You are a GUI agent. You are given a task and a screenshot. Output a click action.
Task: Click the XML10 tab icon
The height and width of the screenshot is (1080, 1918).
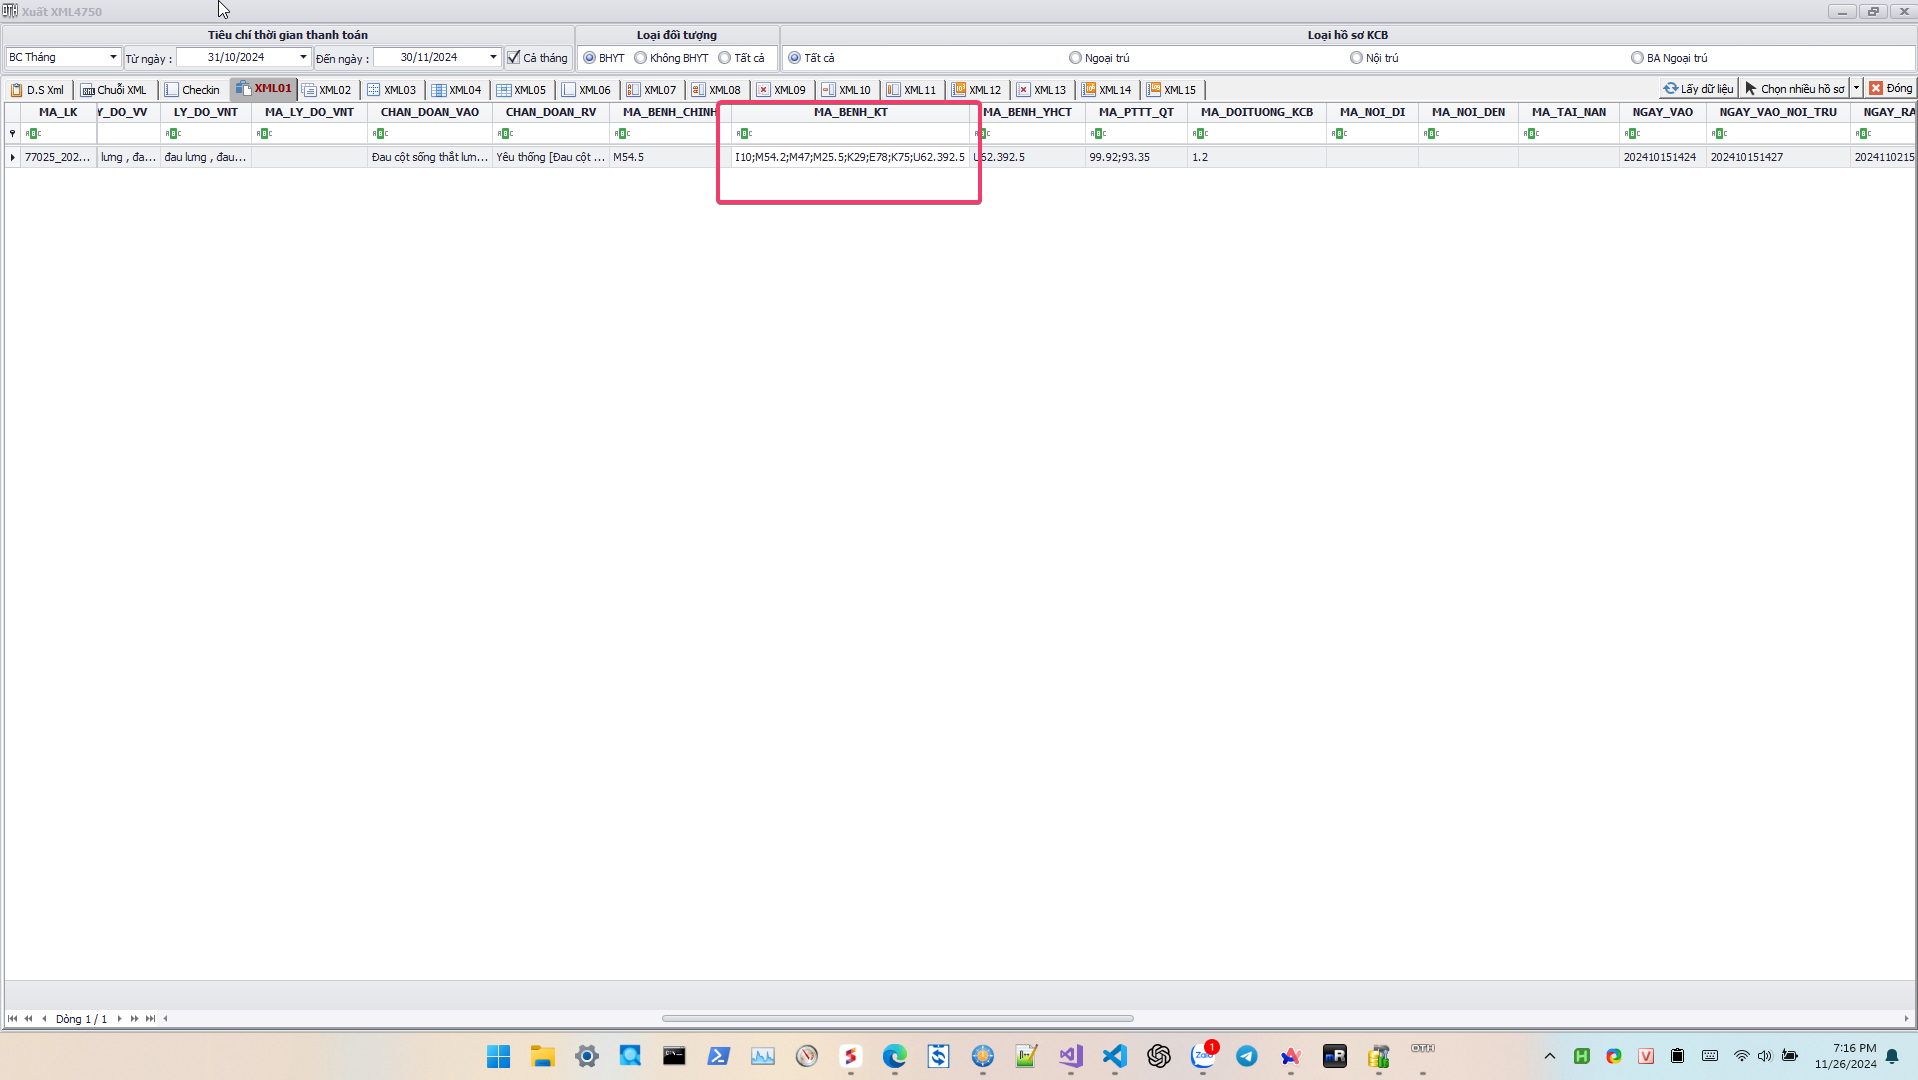tap(829, 90)
